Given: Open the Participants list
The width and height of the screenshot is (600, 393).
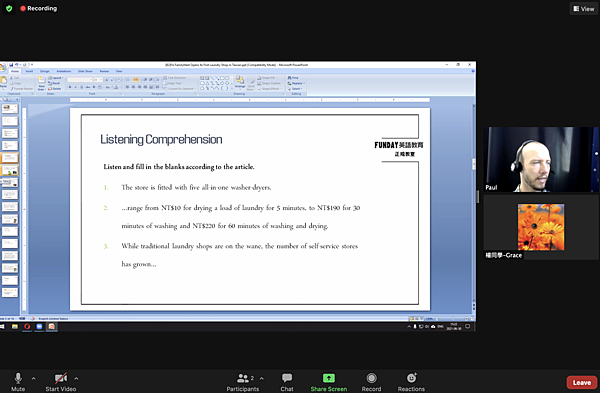Looking at the screenshot, I should coord(243,382).
